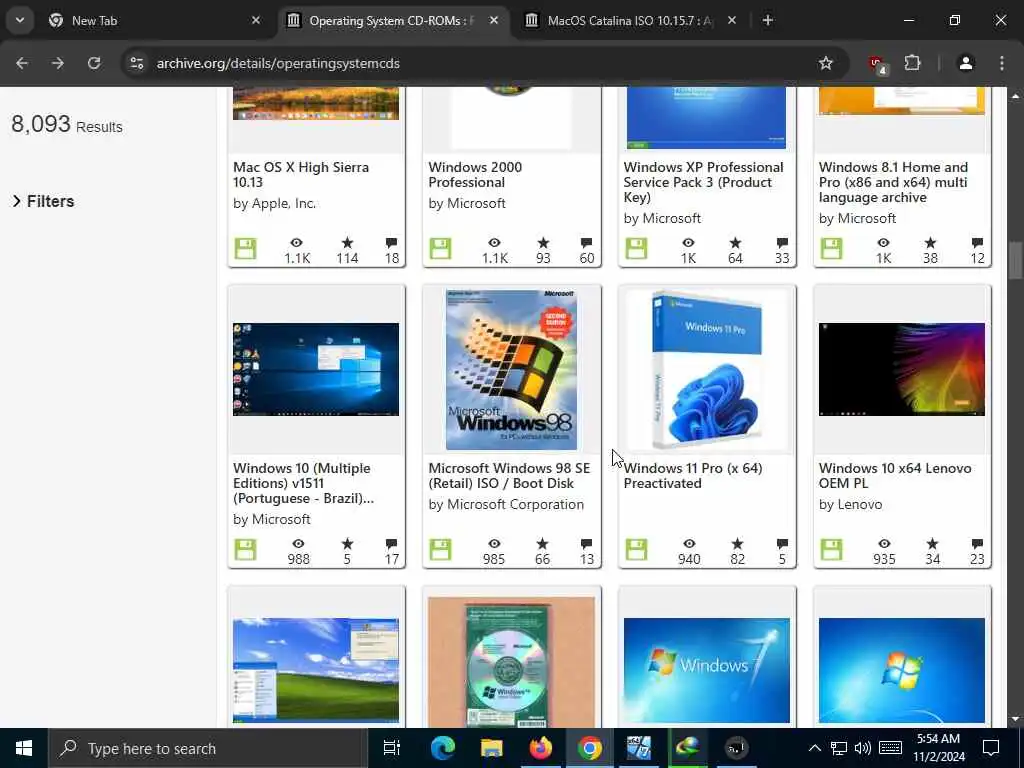Open Windows 10 x64 Lenovo OEM PL item

(x=895, y=475)
